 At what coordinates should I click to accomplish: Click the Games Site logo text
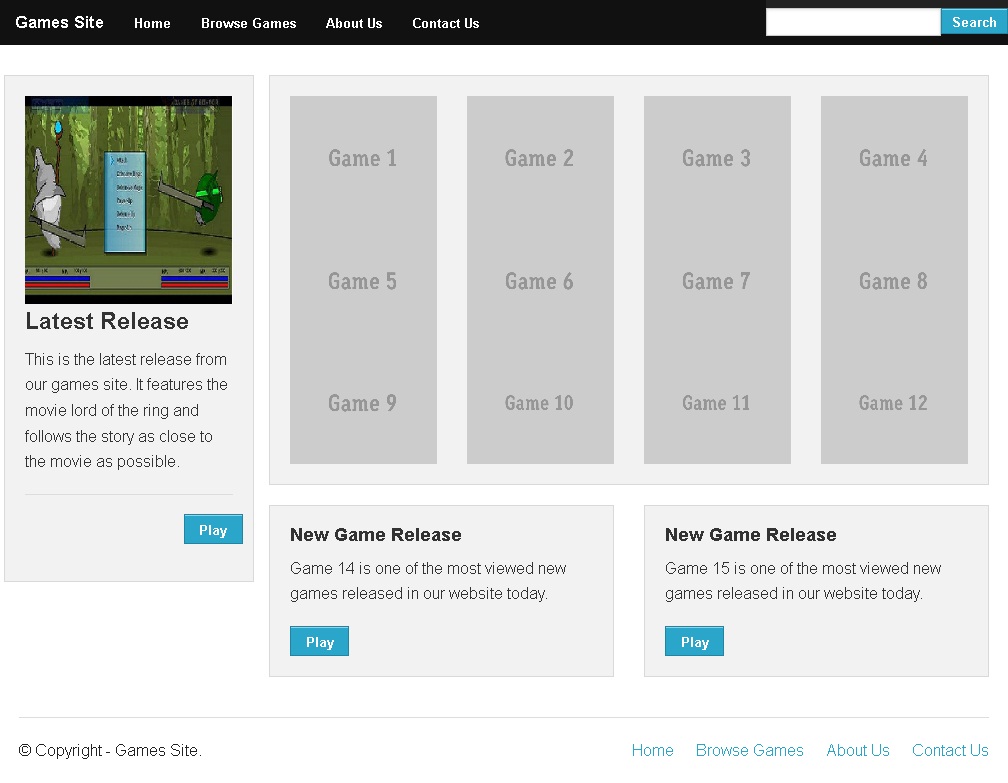(59, 21)
